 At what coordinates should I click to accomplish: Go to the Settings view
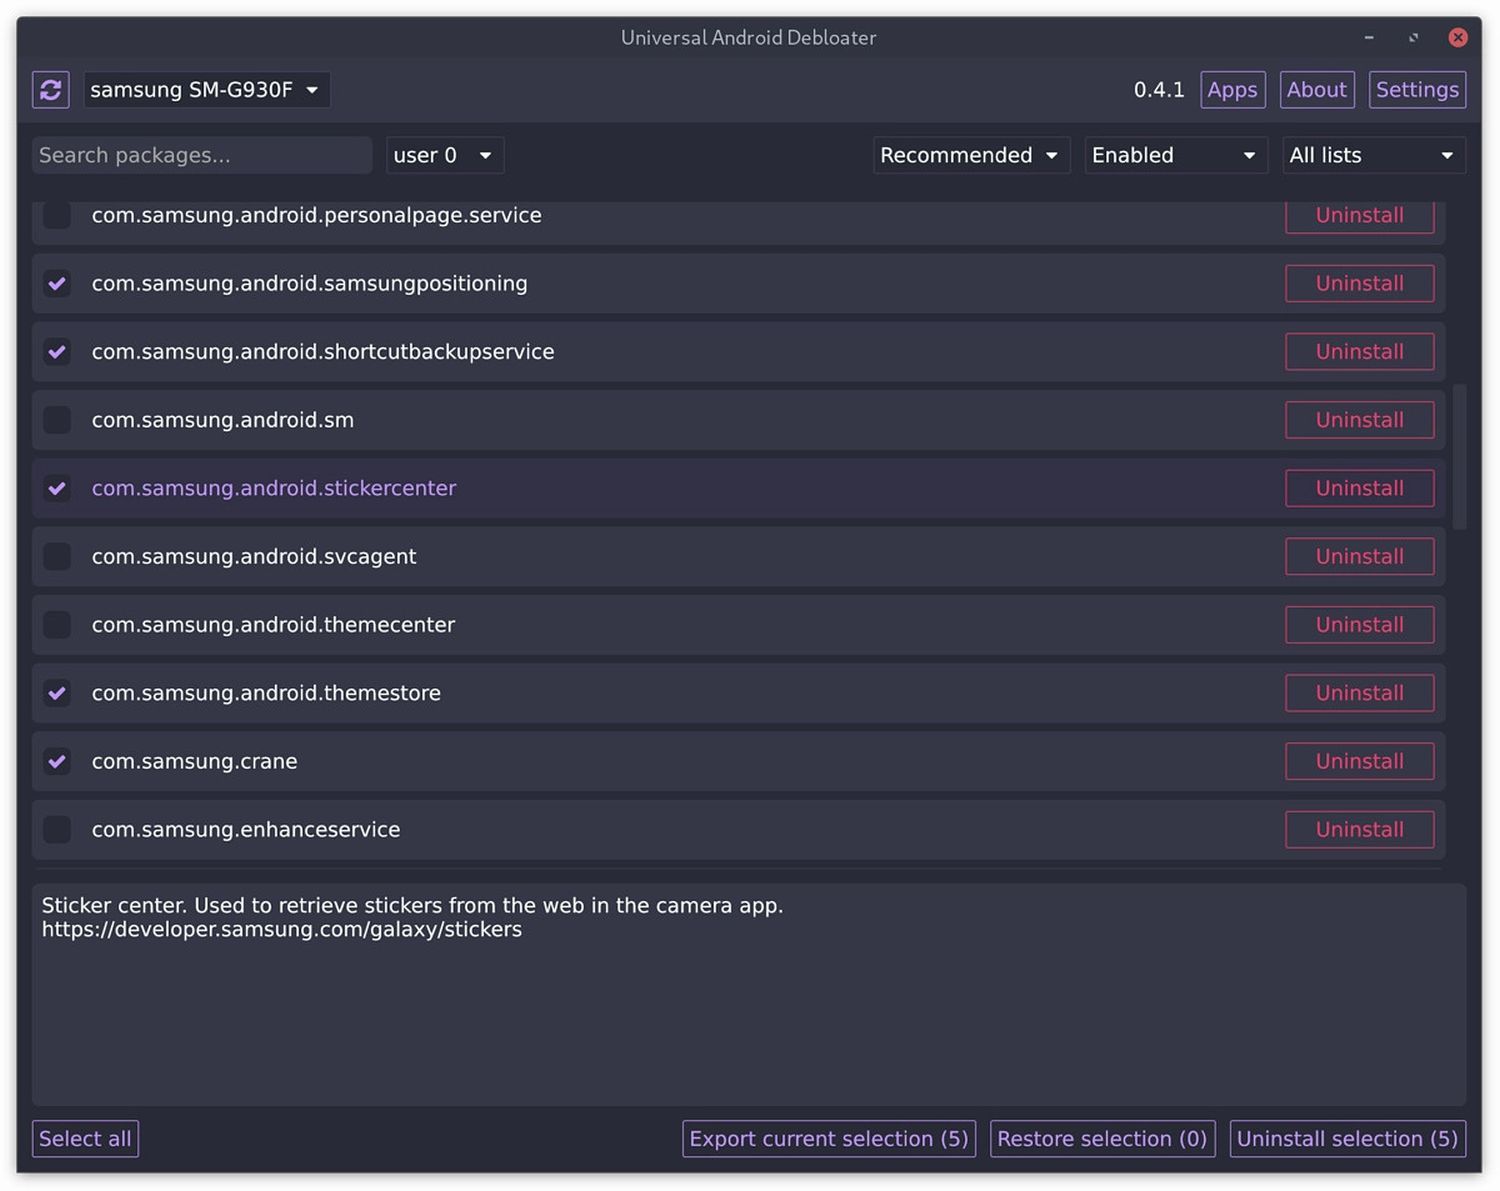click(1416, 90)
